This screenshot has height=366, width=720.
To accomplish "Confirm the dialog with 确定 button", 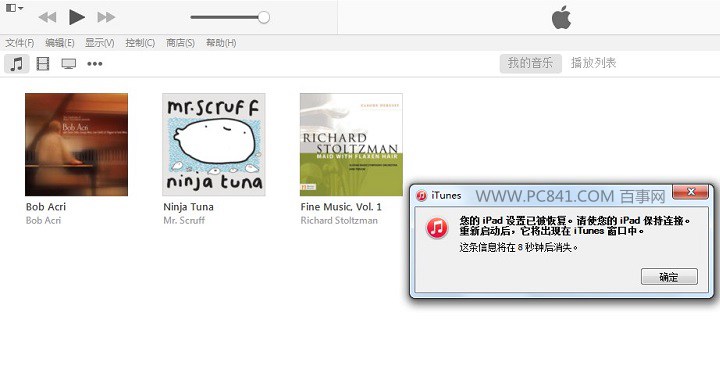I will (x=669, y=277).
